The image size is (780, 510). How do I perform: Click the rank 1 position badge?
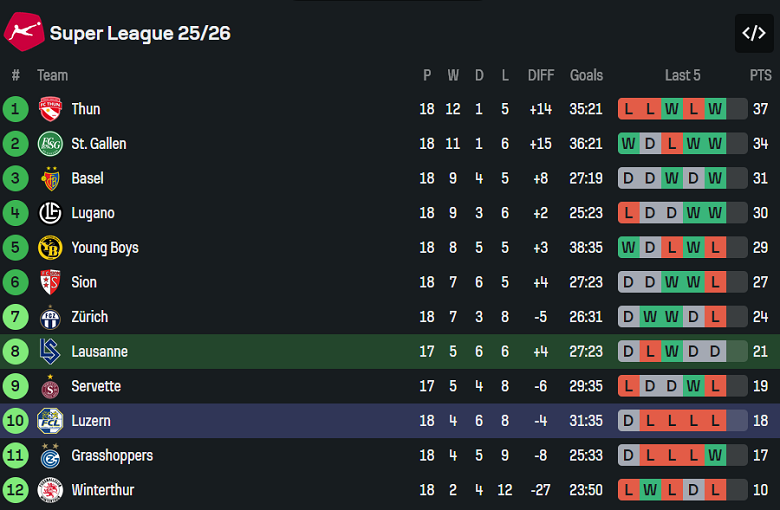click(x=15, y=109)
